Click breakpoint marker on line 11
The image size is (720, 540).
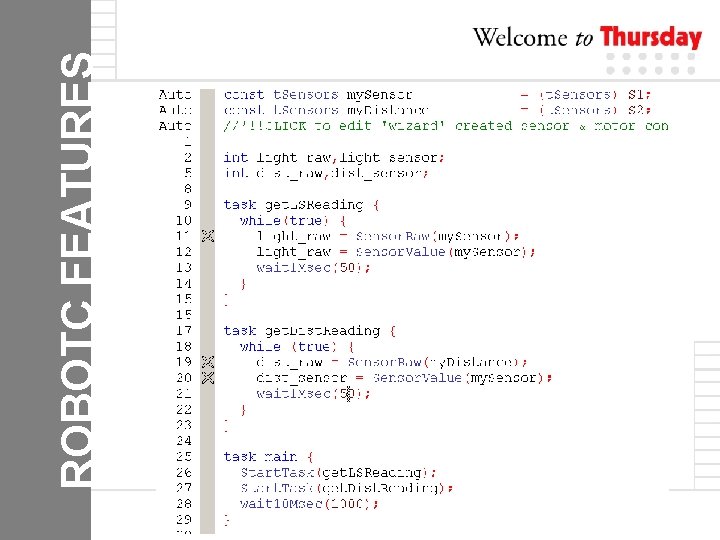tap(208, 236)
